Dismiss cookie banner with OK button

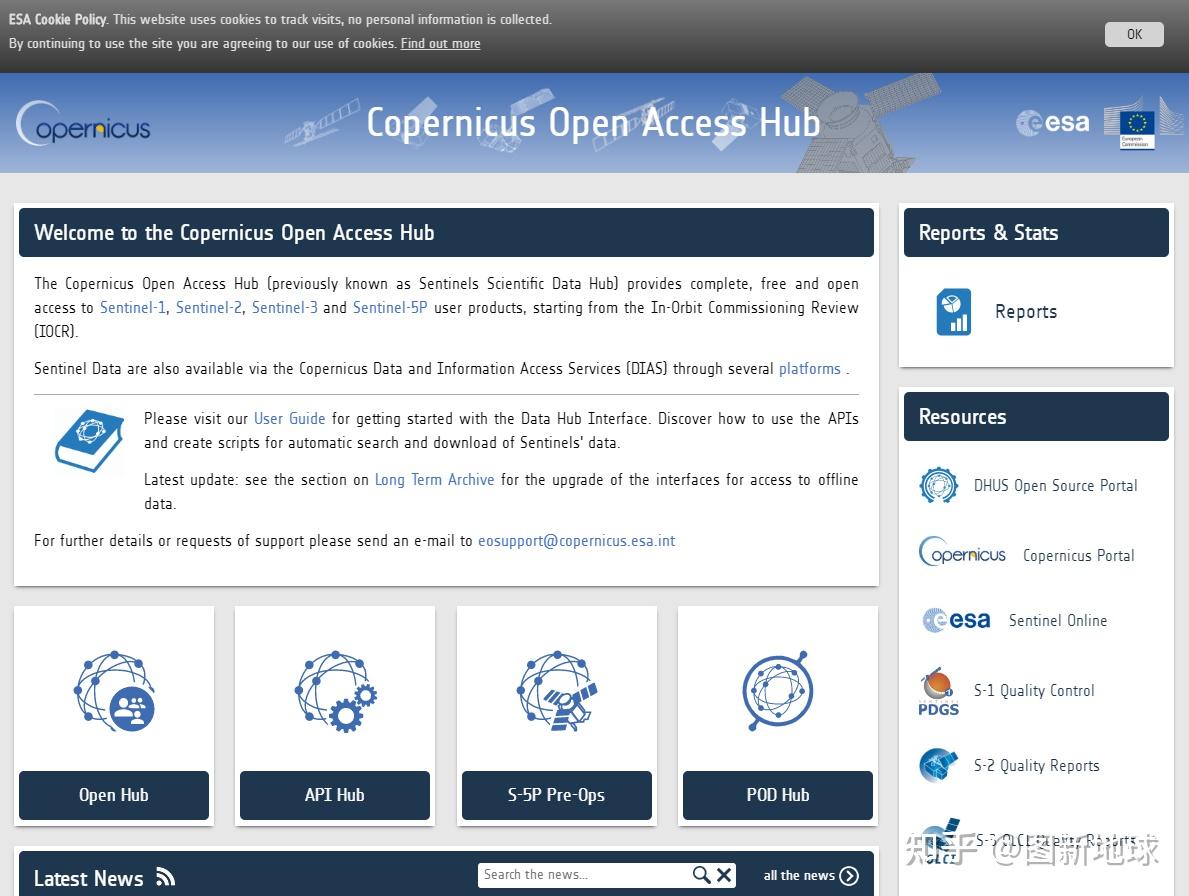point(1134,34)
